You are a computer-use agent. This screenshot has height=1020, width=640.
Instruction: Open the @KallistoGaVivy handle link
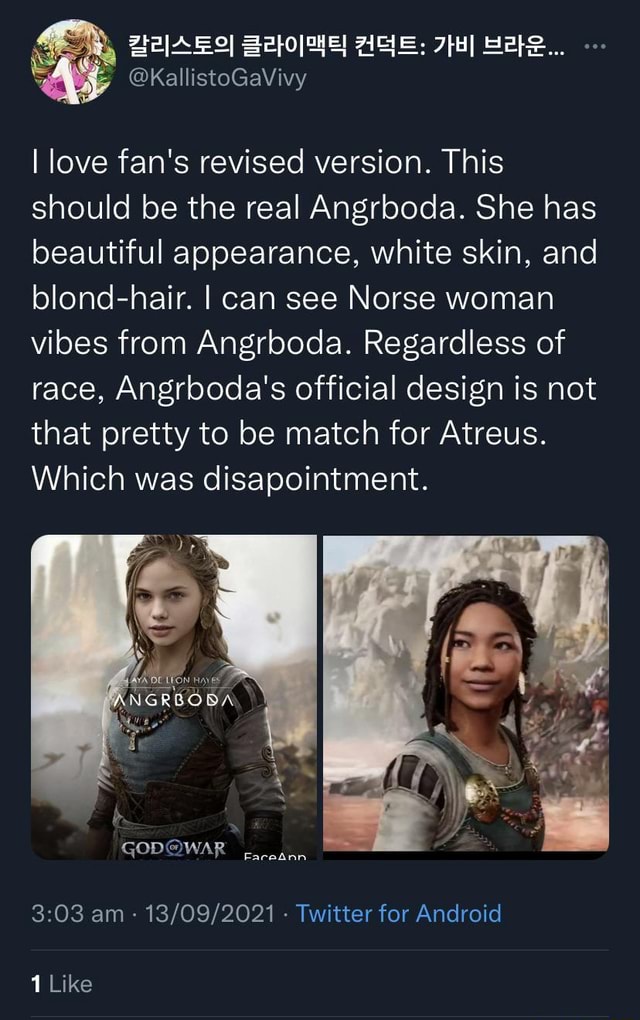click(x=217, y=78)
